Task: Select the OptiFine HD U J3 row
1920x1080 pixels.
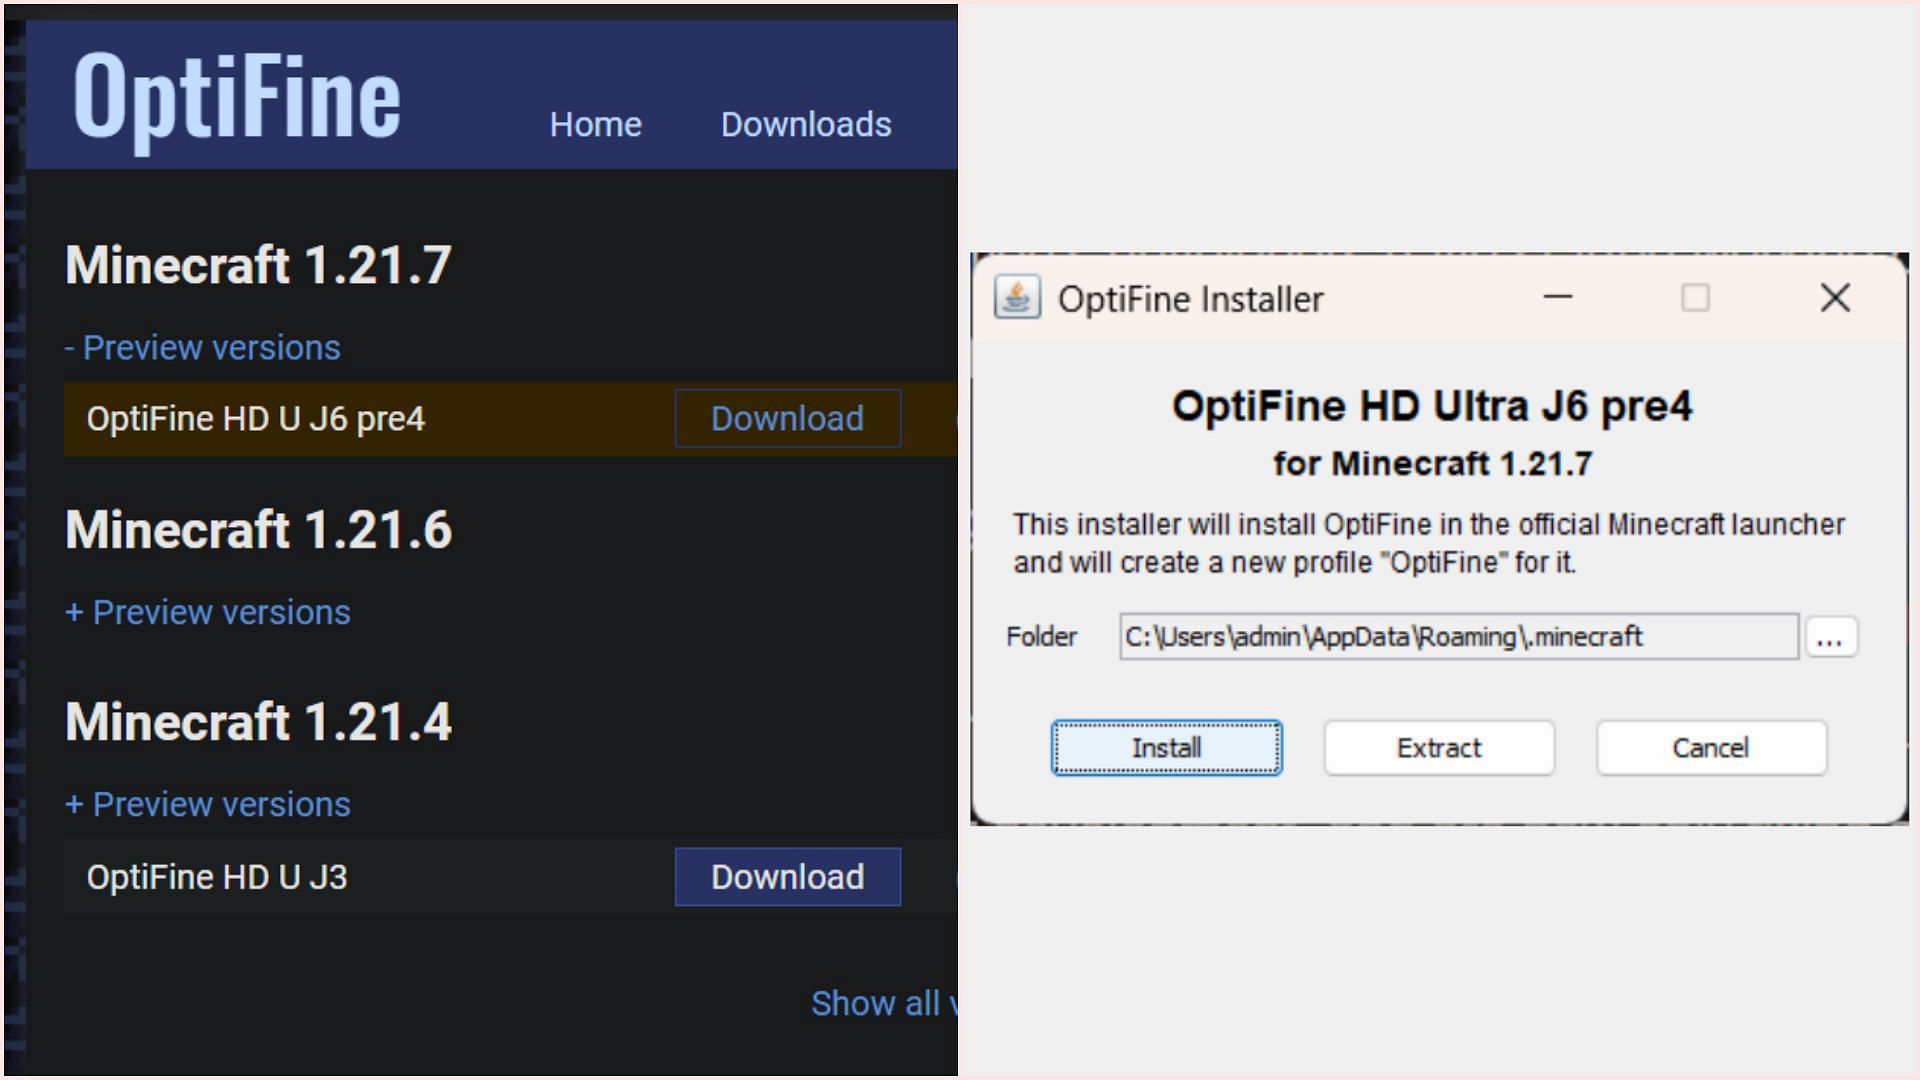Action: 217,877
